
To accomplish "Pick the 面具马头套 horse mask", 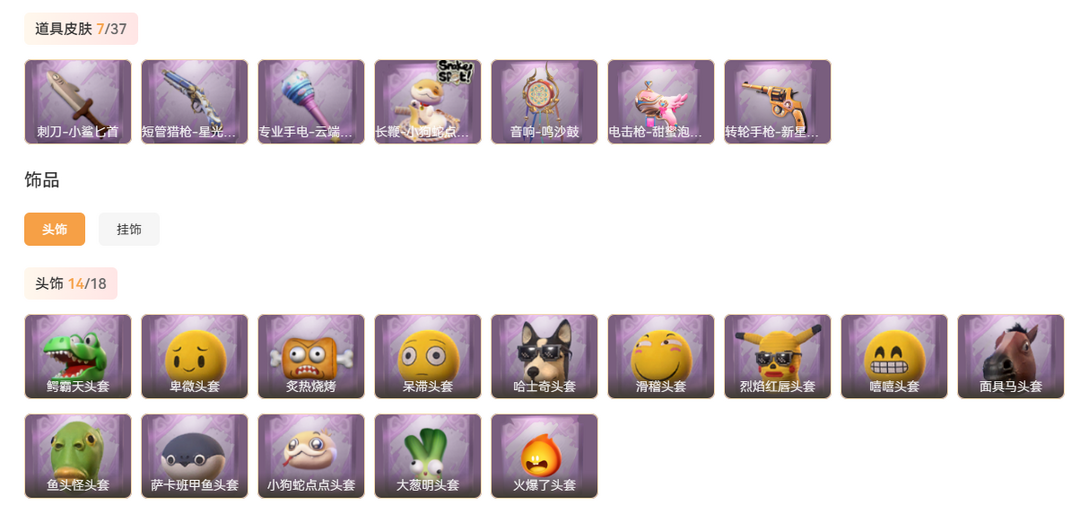I will pos(1011,357).
